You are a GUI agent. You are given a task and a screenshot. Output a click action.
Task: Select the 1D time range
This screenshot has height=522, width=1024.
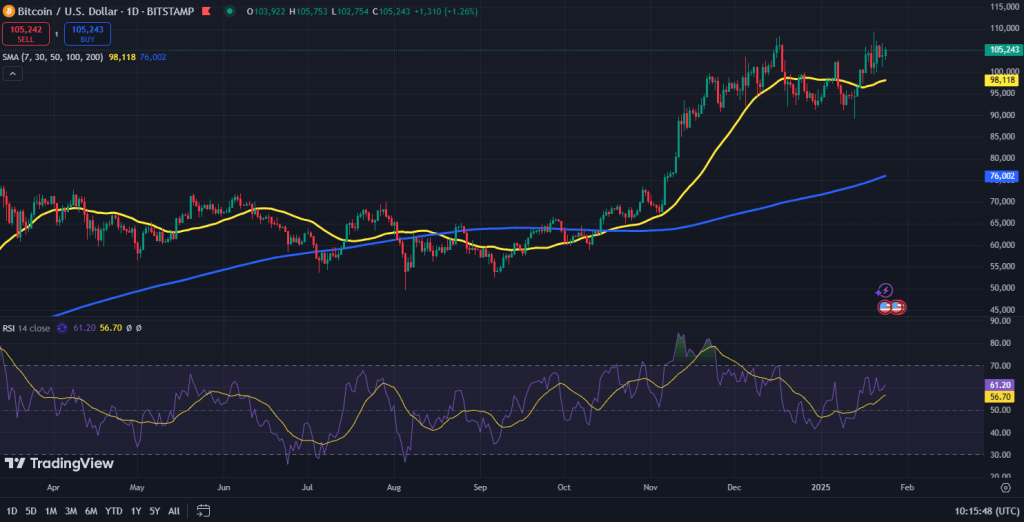12,511
